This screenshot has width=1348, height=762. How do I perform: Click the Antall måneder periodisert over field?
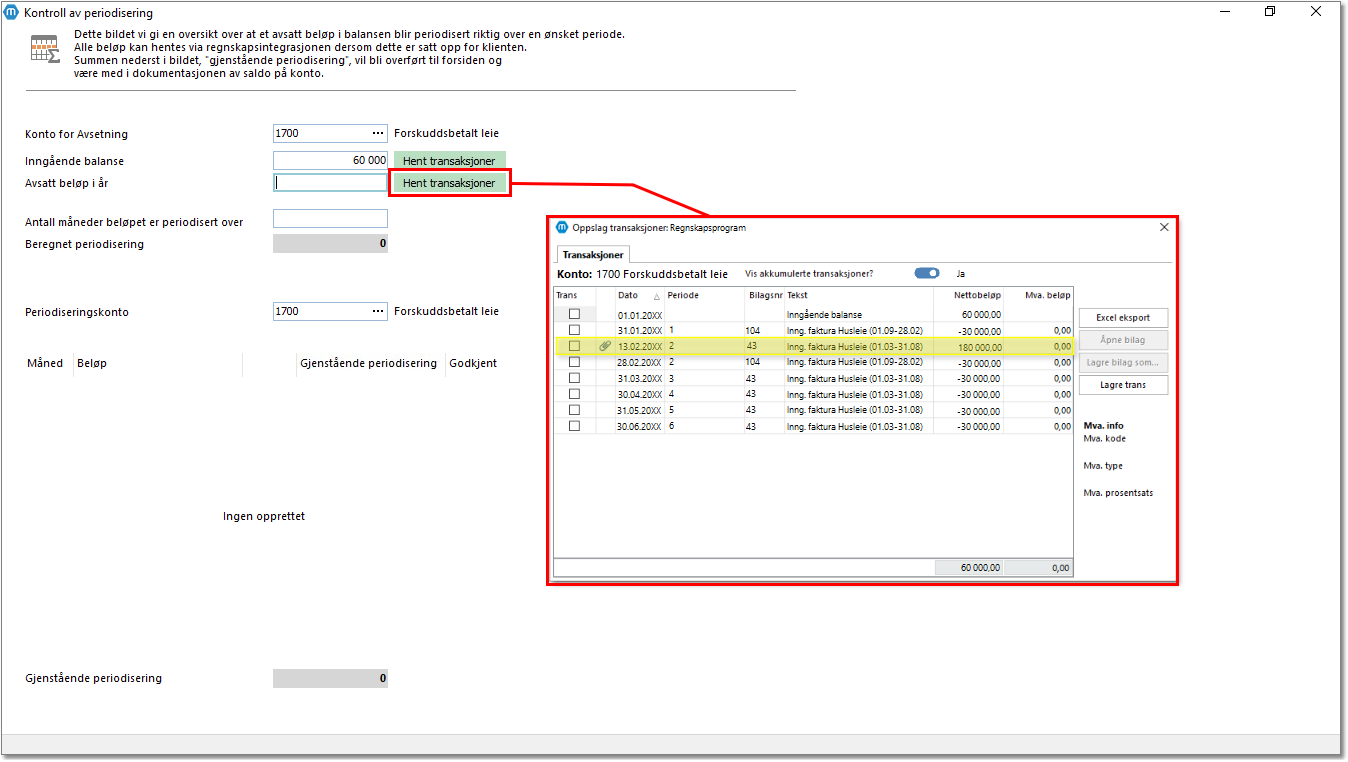pos(330,219)
